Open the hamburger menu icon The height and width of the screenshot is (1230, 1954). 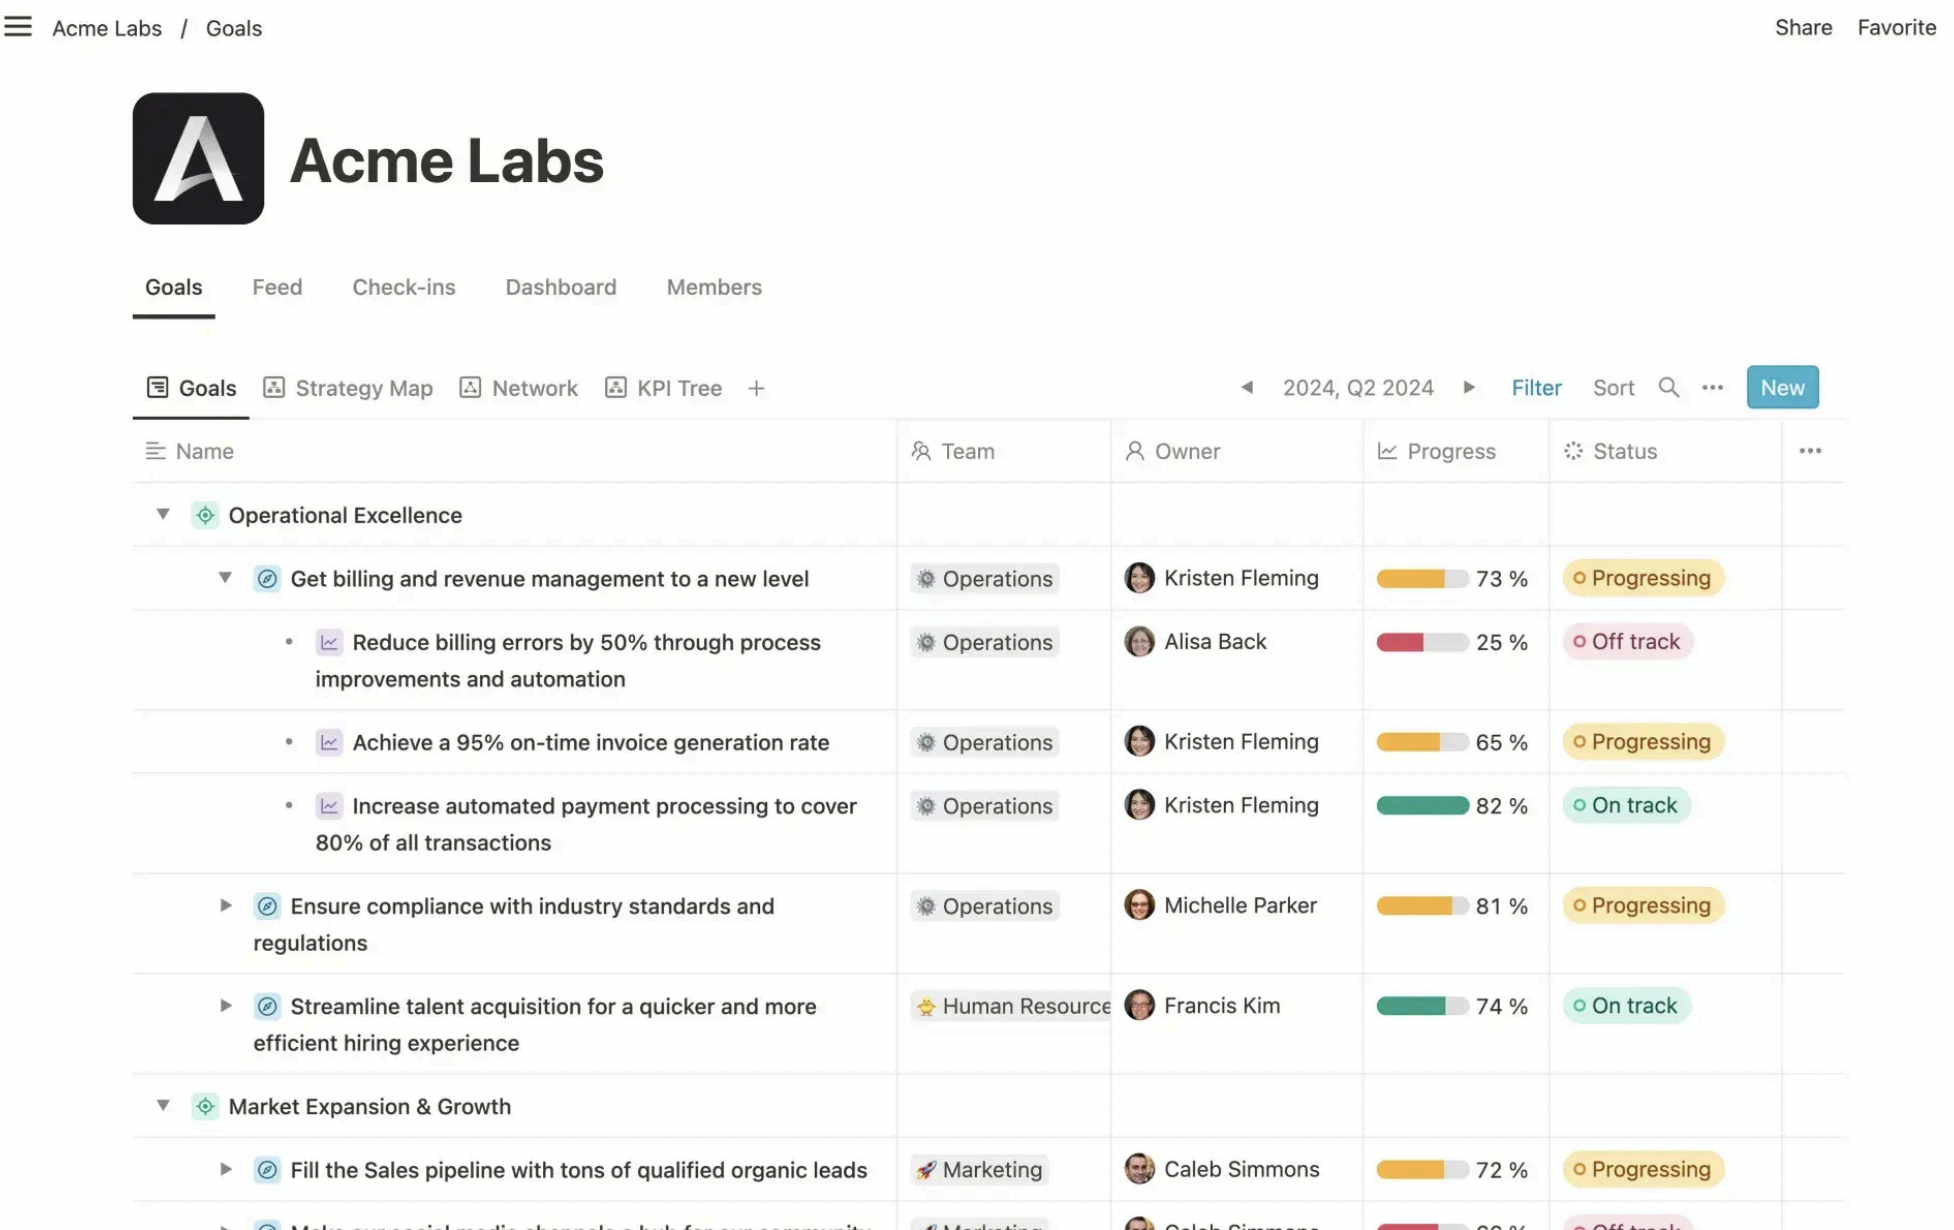[x=18, y=27]
